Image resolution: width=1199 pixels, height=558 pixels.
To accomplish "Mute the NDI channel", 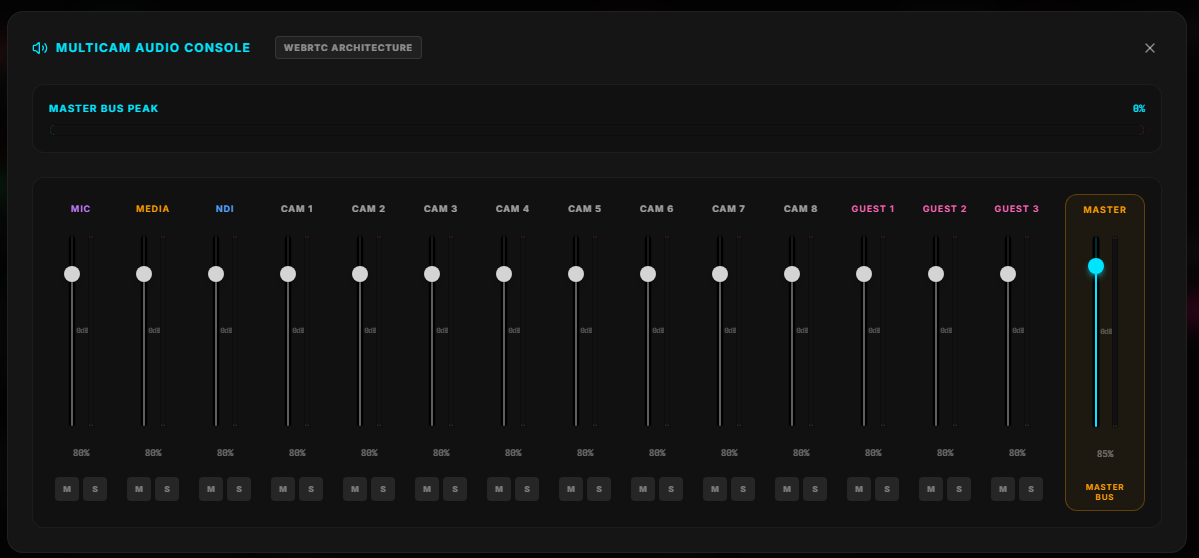I will click(210, 489).
